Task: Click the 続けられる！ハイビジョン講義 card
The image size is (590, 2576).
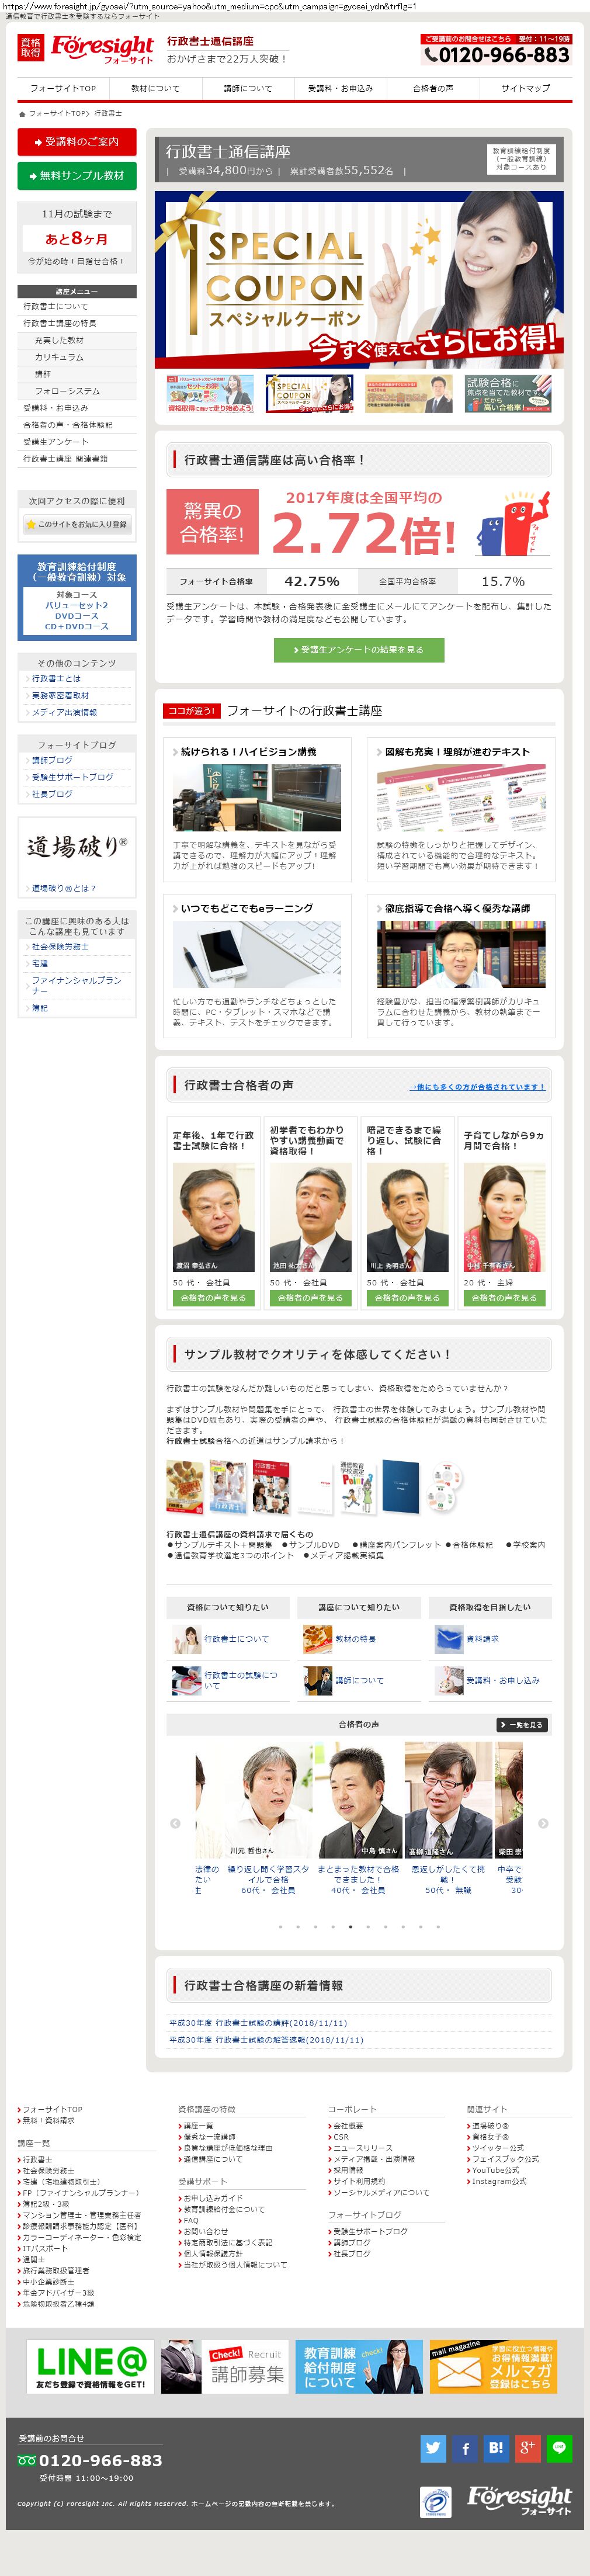Action: pyautogui.click(x=256, y=809)
